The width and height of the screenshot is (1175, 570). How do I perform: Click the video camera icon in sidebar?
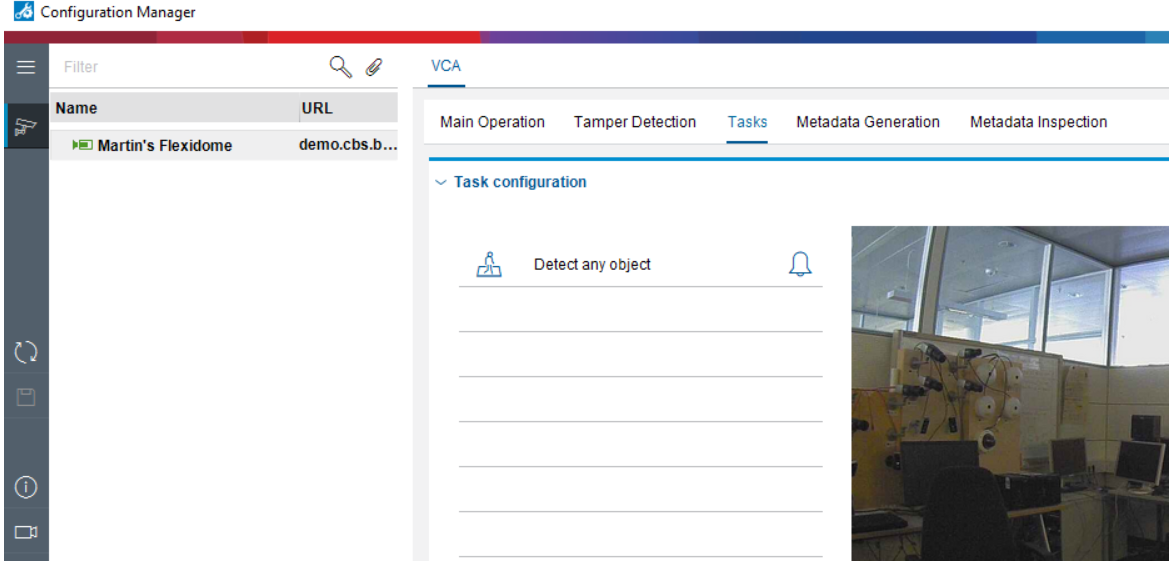[x=26, y=531]
